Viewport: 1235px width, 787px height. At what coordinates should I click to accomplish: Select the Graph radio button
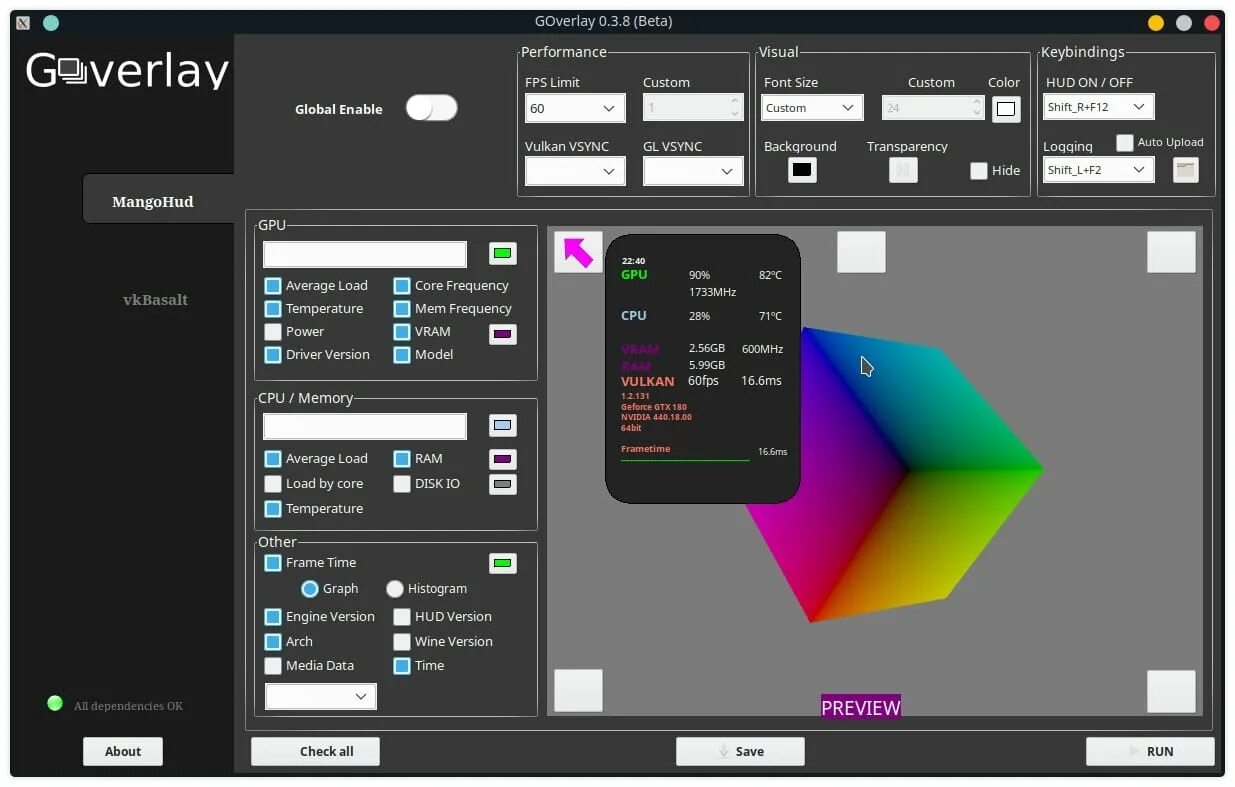tap(310, 588)
